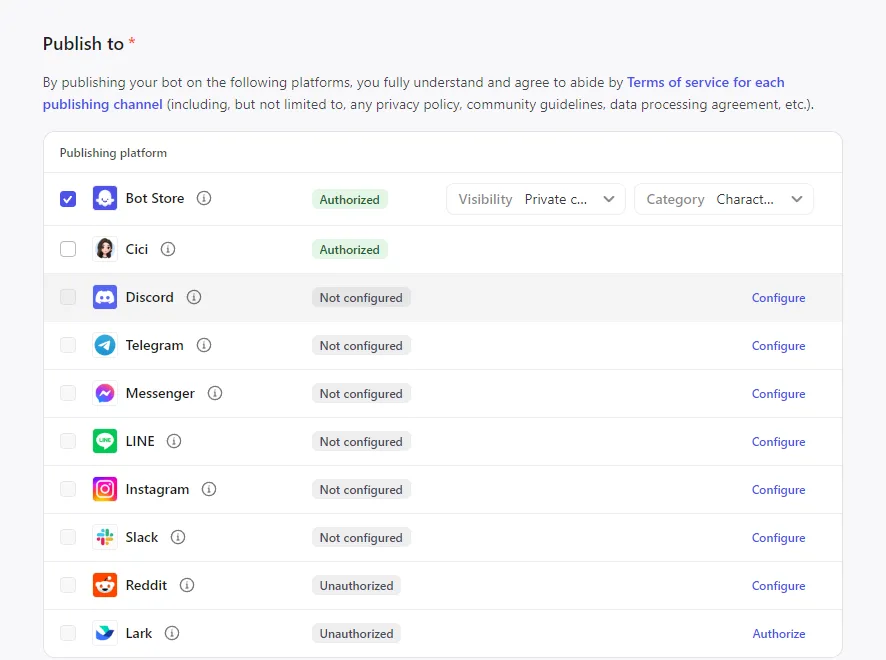
Task: Open the Category dropdown for Bot Store
Action: click(724, 199)
